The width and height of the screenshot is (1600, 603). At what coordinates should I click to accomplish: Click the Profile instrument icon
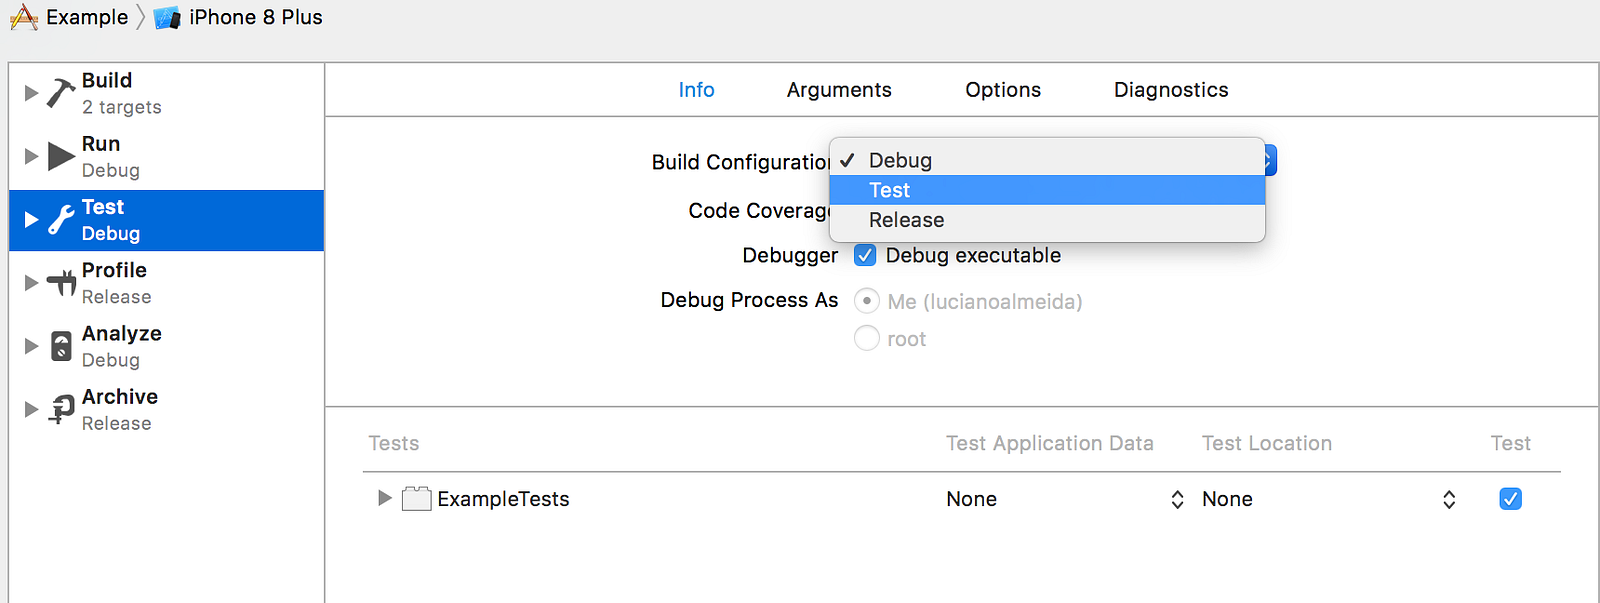coord(61,283)
